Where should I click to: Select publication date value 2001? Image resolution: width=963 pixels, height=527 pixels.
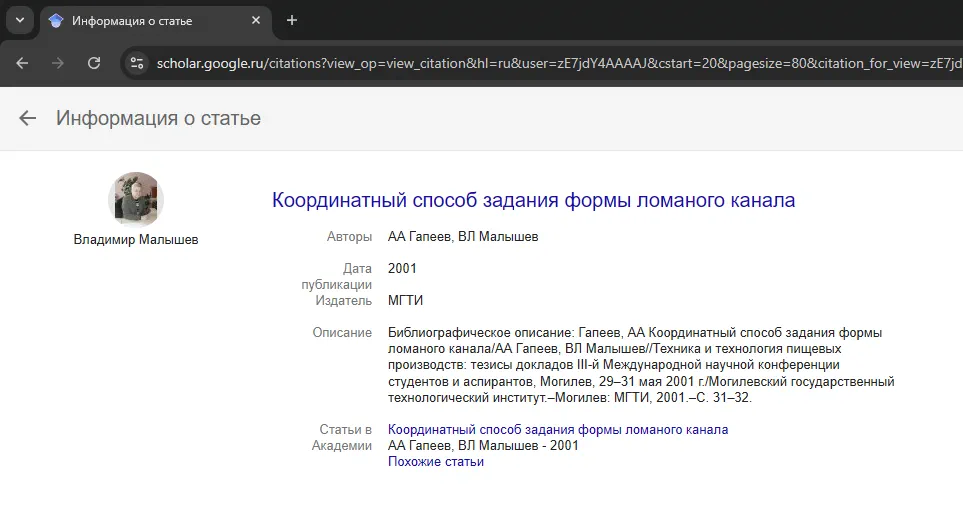click(402, 268)
